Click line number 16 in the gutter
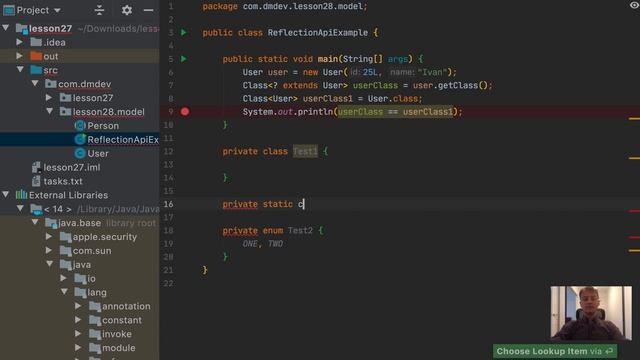Screen dimensions: 640x360 [x=169, y=204]
